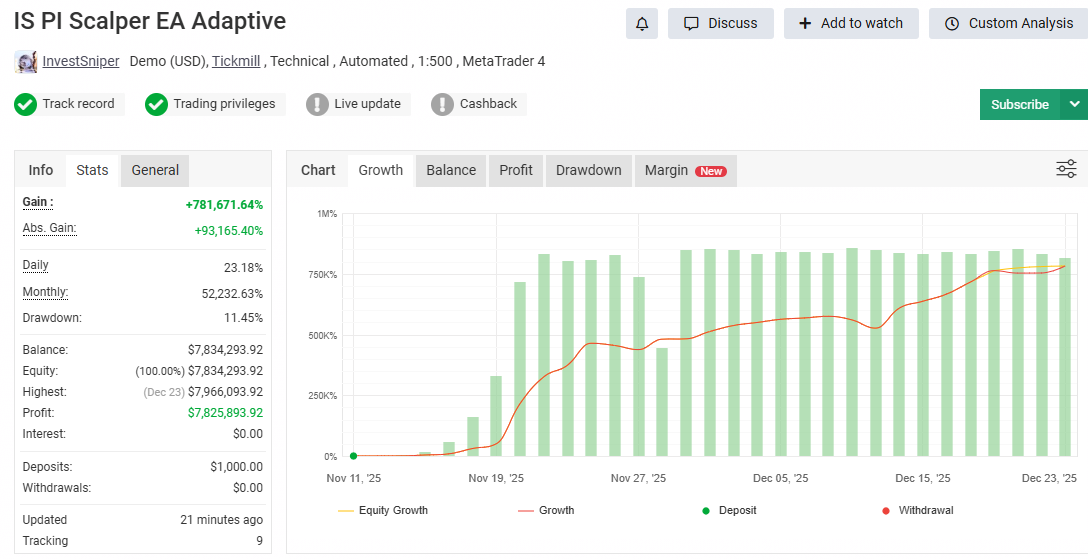Toggle the Withdrawal legend series
This screenshot has width=1088, height=559.
(x=917, y=510)
